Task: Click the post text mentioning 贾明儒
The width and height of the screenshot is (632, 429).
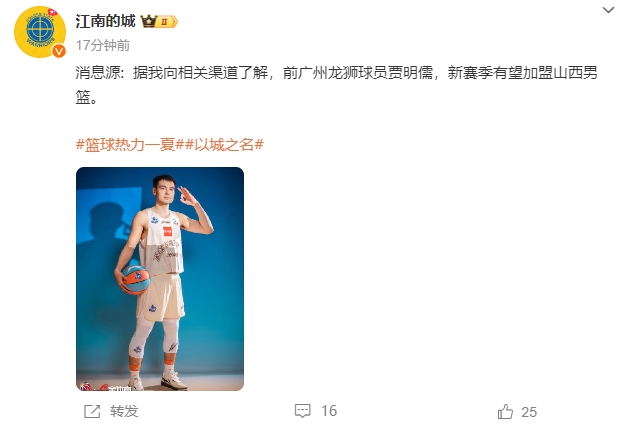Action: click(x=337, y=85)
